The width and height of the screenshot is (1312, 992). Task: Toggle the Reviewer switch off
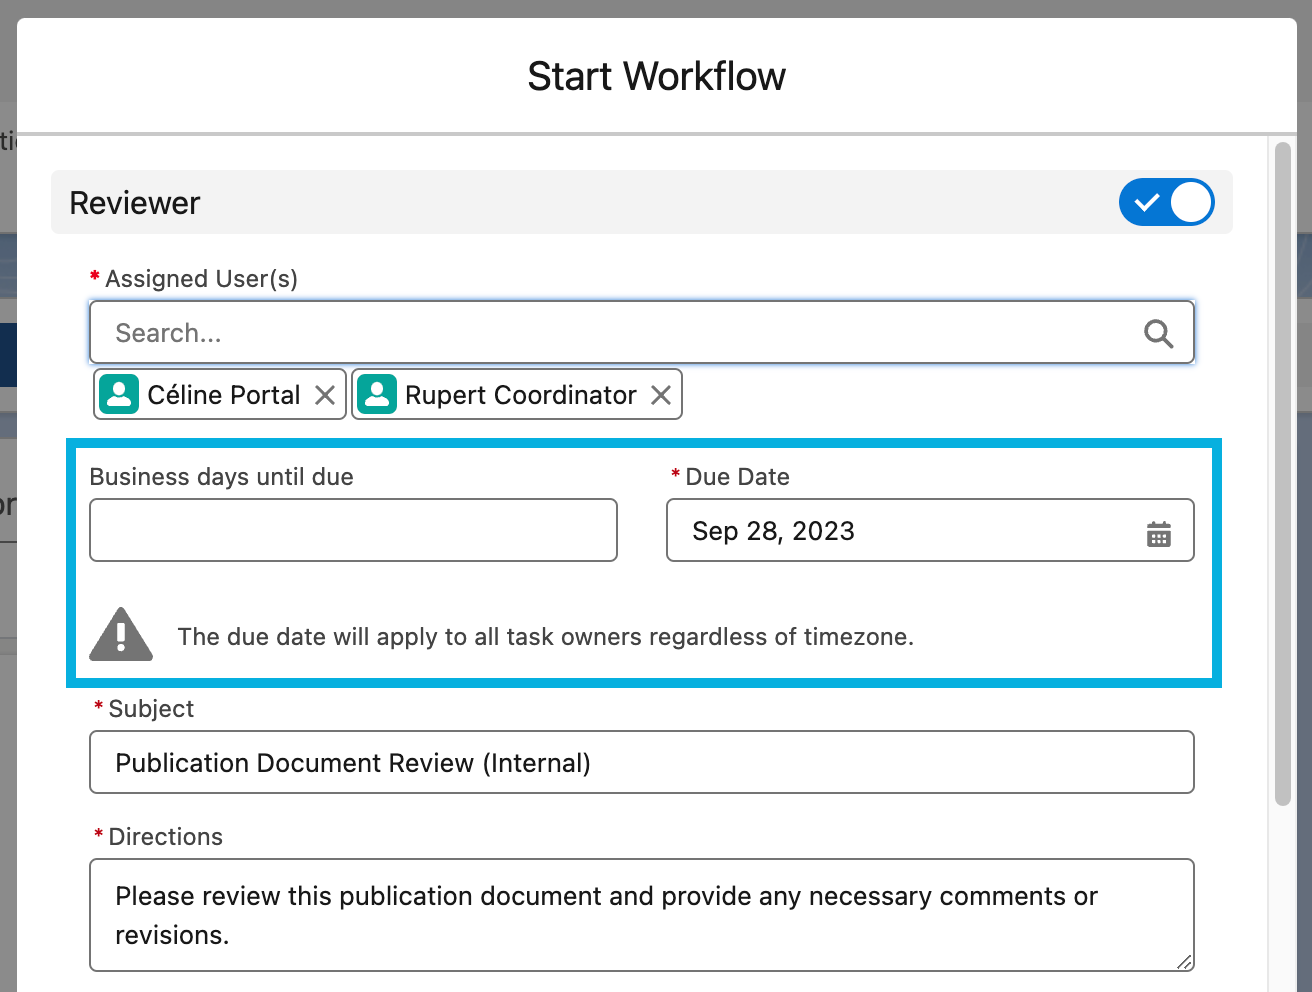[x=1166, y=202]
